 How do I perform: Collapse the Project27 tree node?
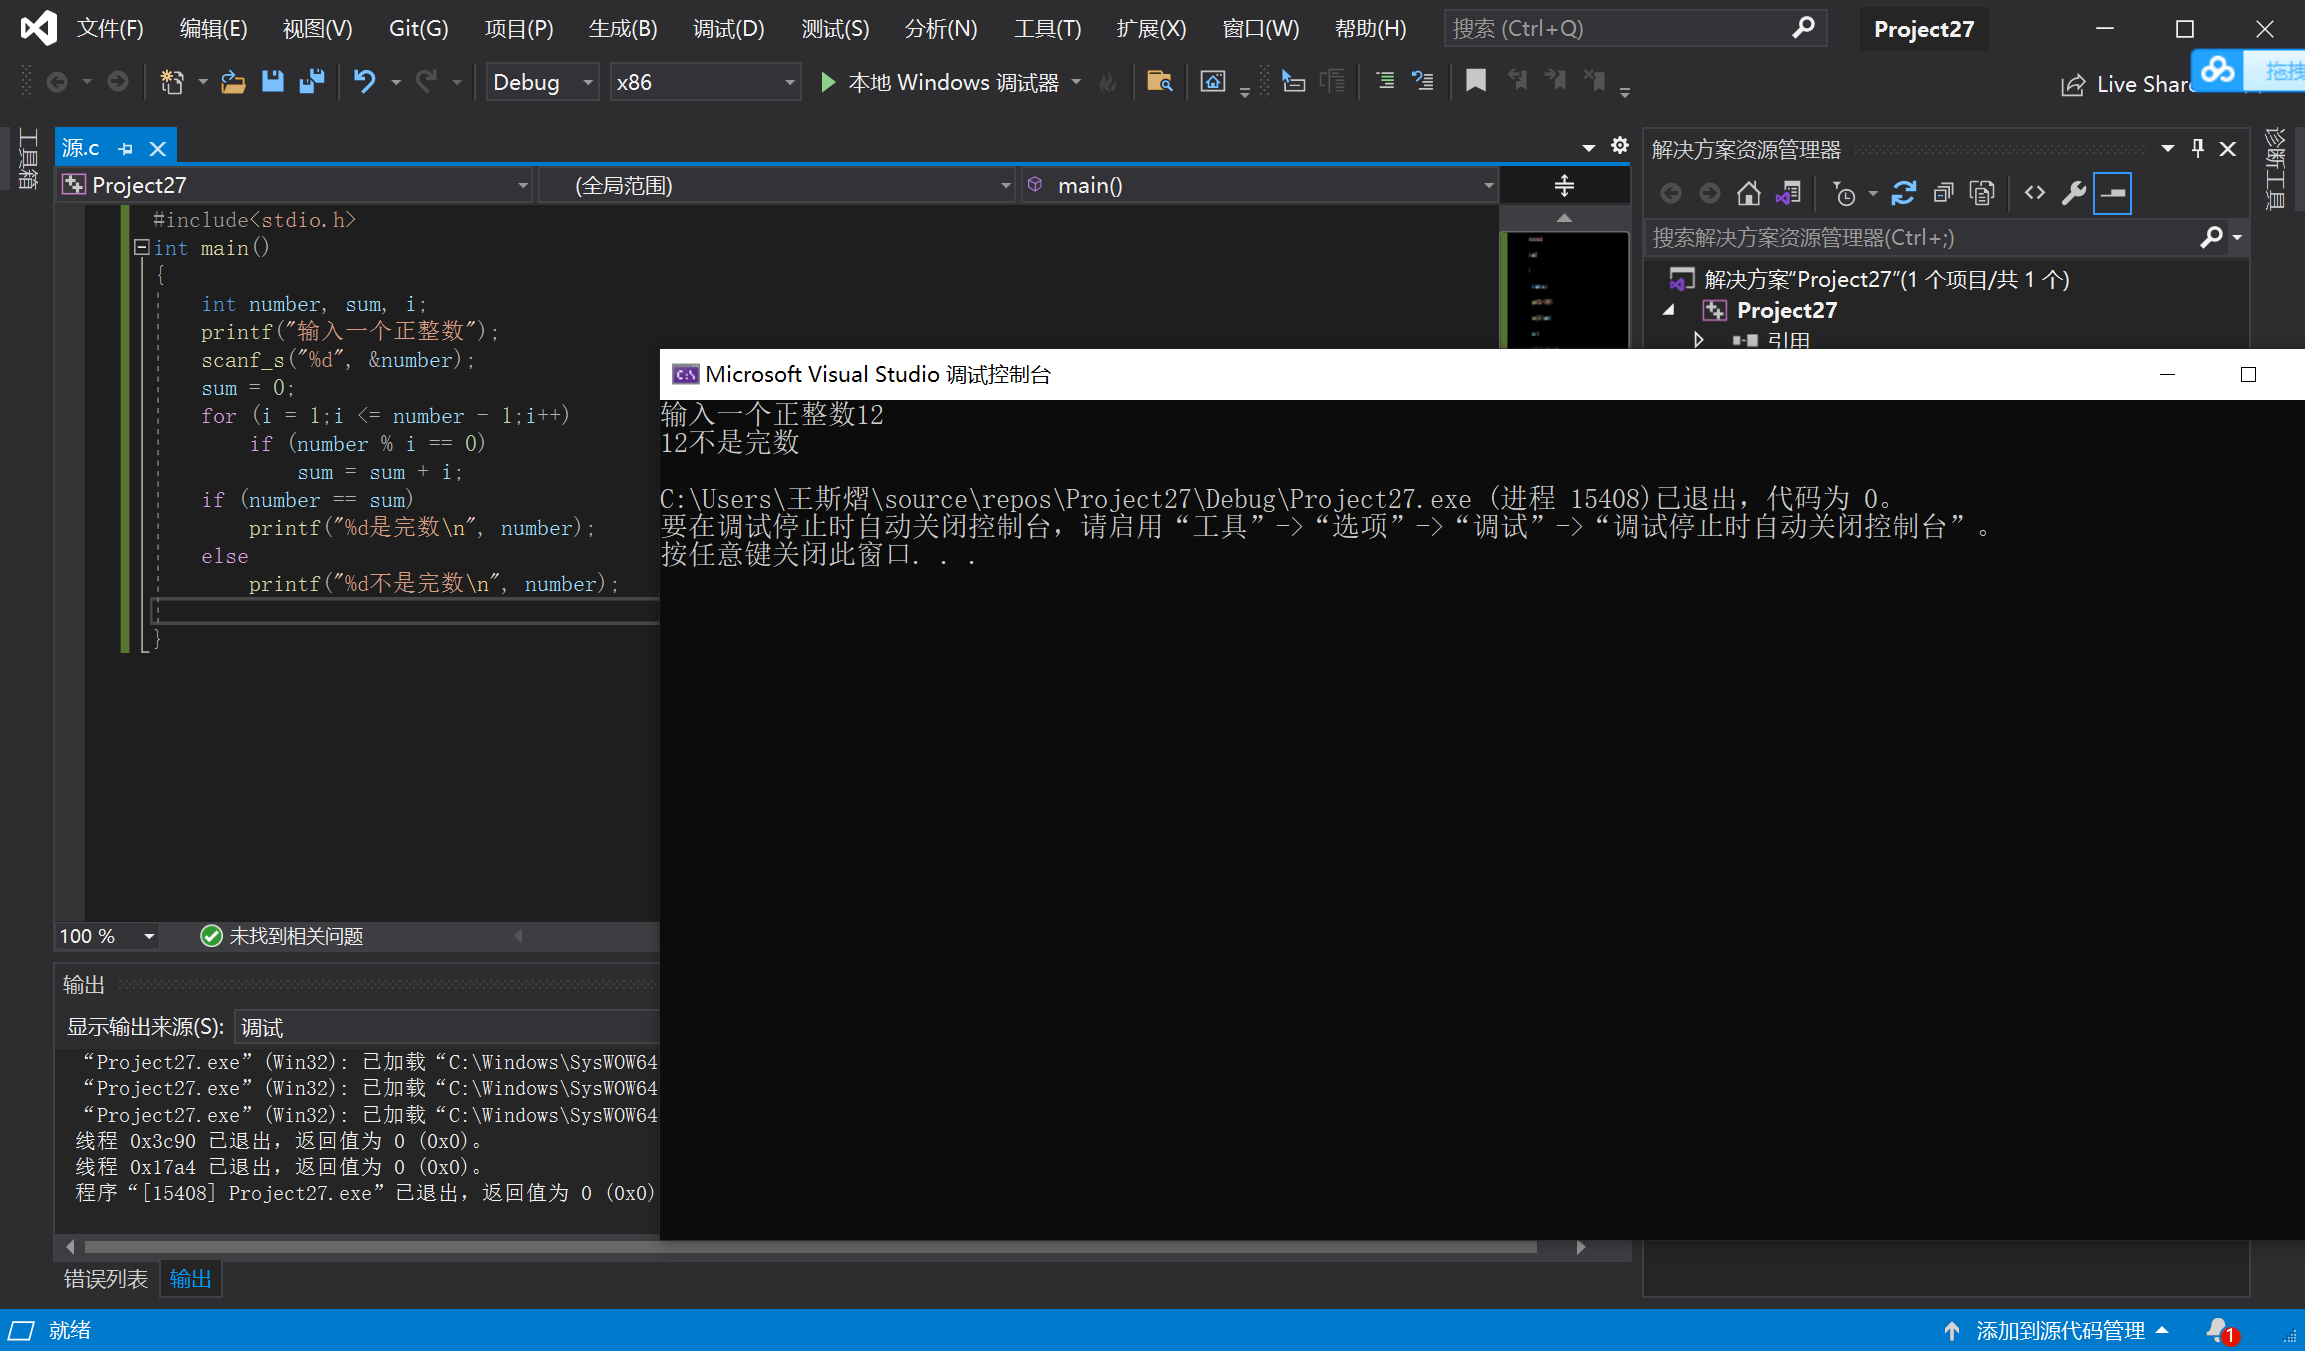click(x=1668, y=310)
